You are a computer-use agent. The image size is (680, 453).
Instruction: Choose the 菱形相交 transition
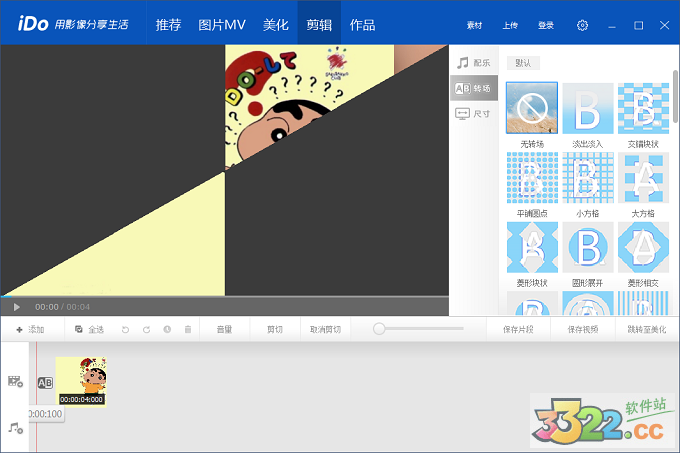tap(643, 247)
